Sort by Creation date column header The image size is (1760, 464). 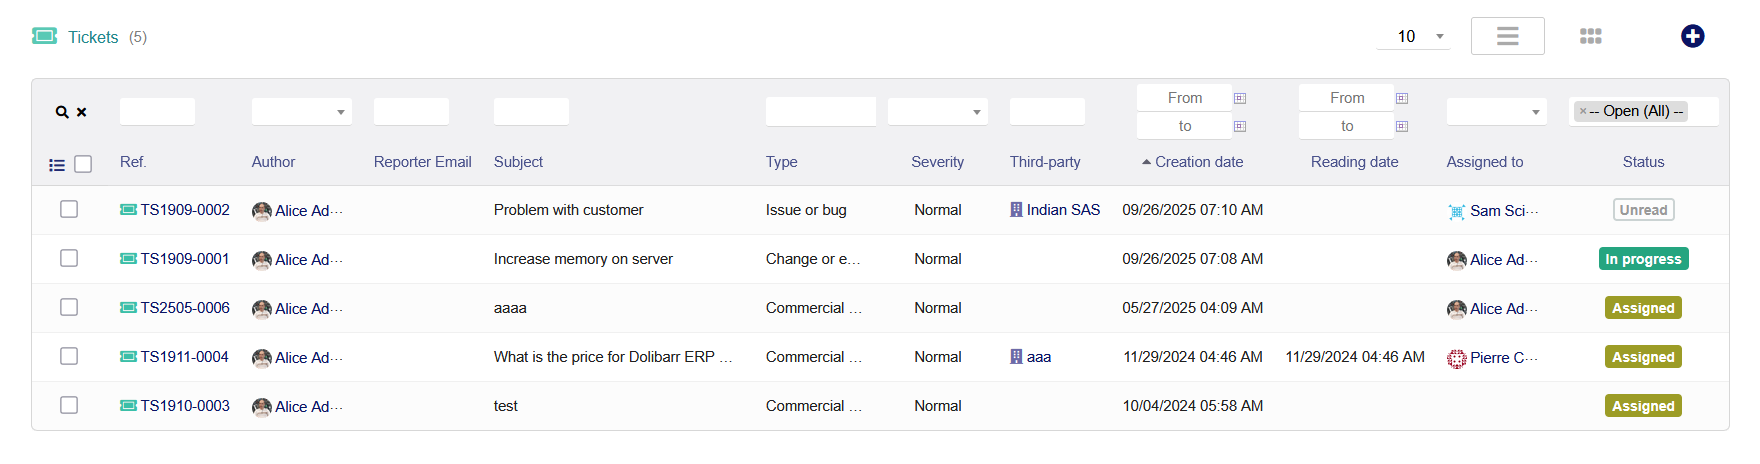(1198, 162)
